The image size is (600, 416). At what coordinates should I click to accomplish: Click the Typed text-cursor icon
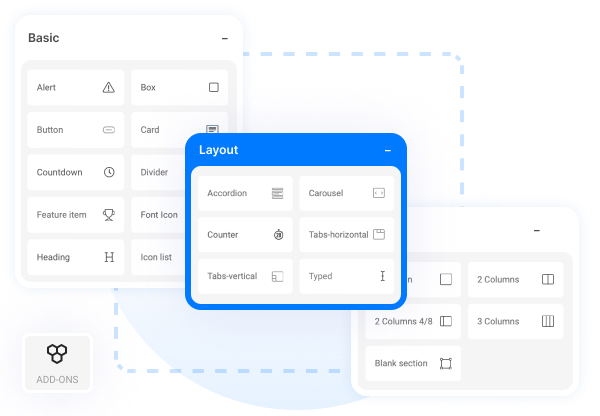tap(382, 276)
